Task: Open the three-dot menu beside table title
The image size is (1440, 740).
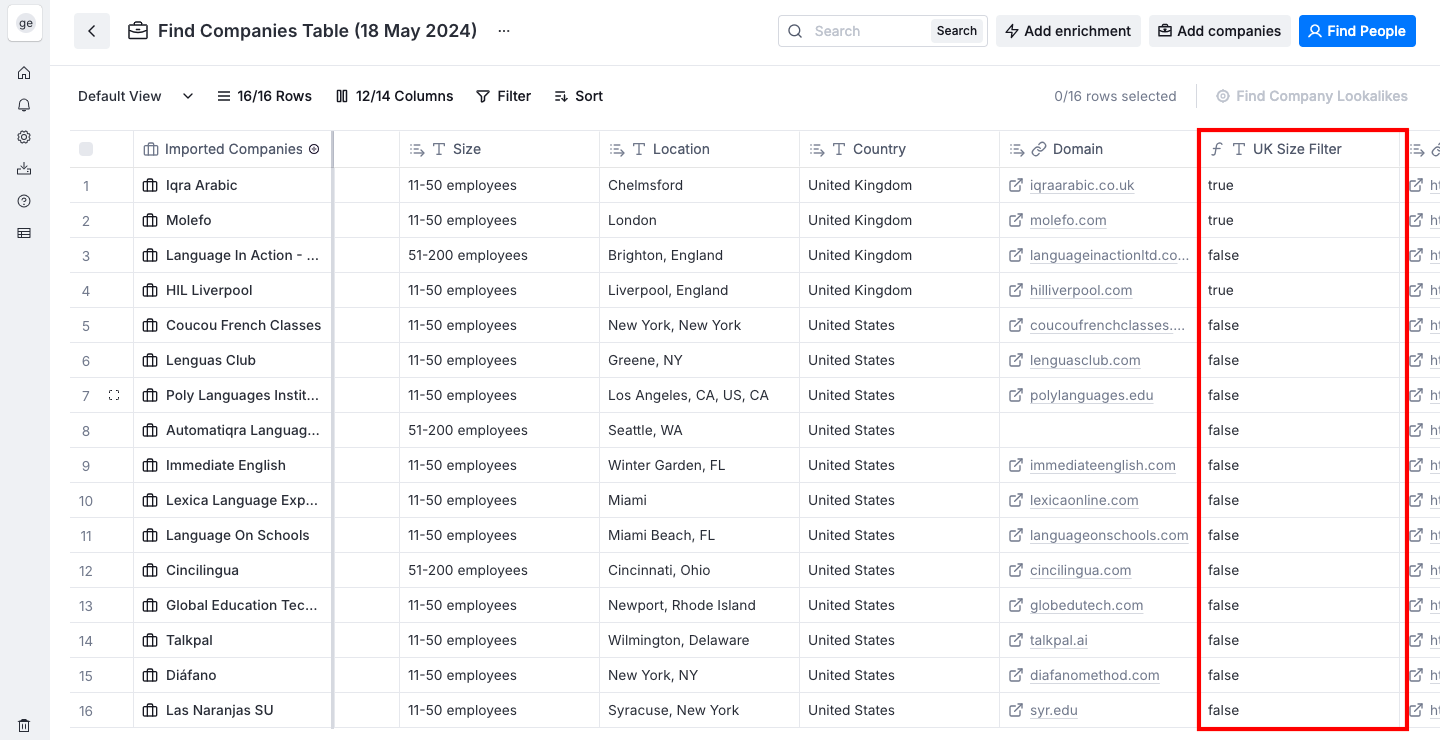Action: [504, 31]
